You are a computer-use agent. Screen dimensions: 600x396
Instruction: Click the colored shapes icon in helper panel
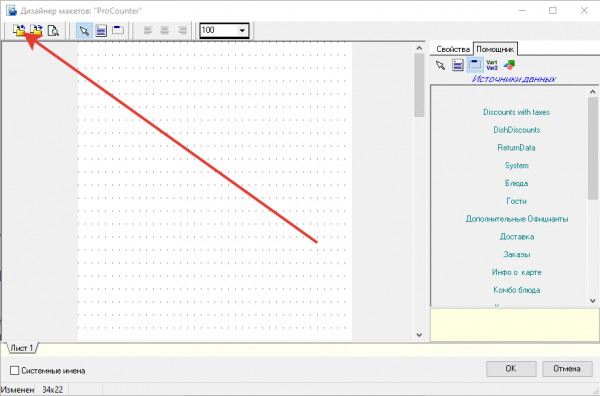[x=509, y=65]
